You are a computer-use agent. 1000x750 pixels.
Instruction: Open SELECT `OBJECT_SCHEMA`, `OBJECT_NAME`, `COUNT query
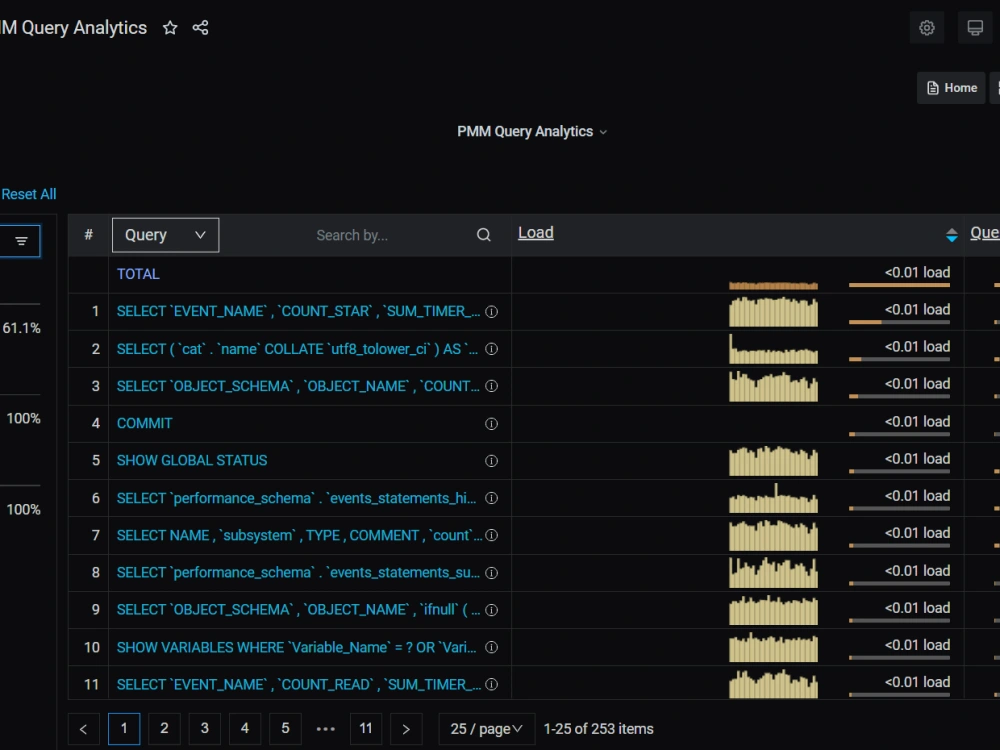pyautogui.click(x=298, y=386)
